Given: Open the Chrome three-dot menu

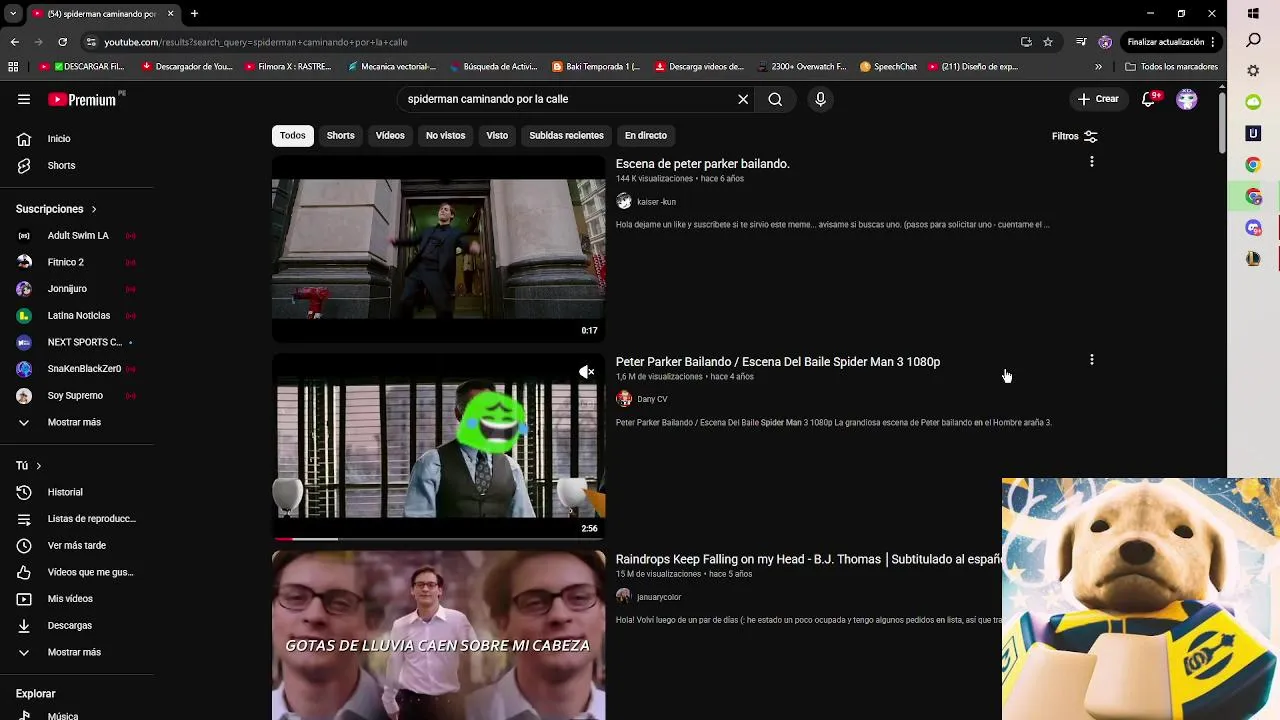Looking at the screenshot, I should pyautogui.click(x=1212, y=42).
